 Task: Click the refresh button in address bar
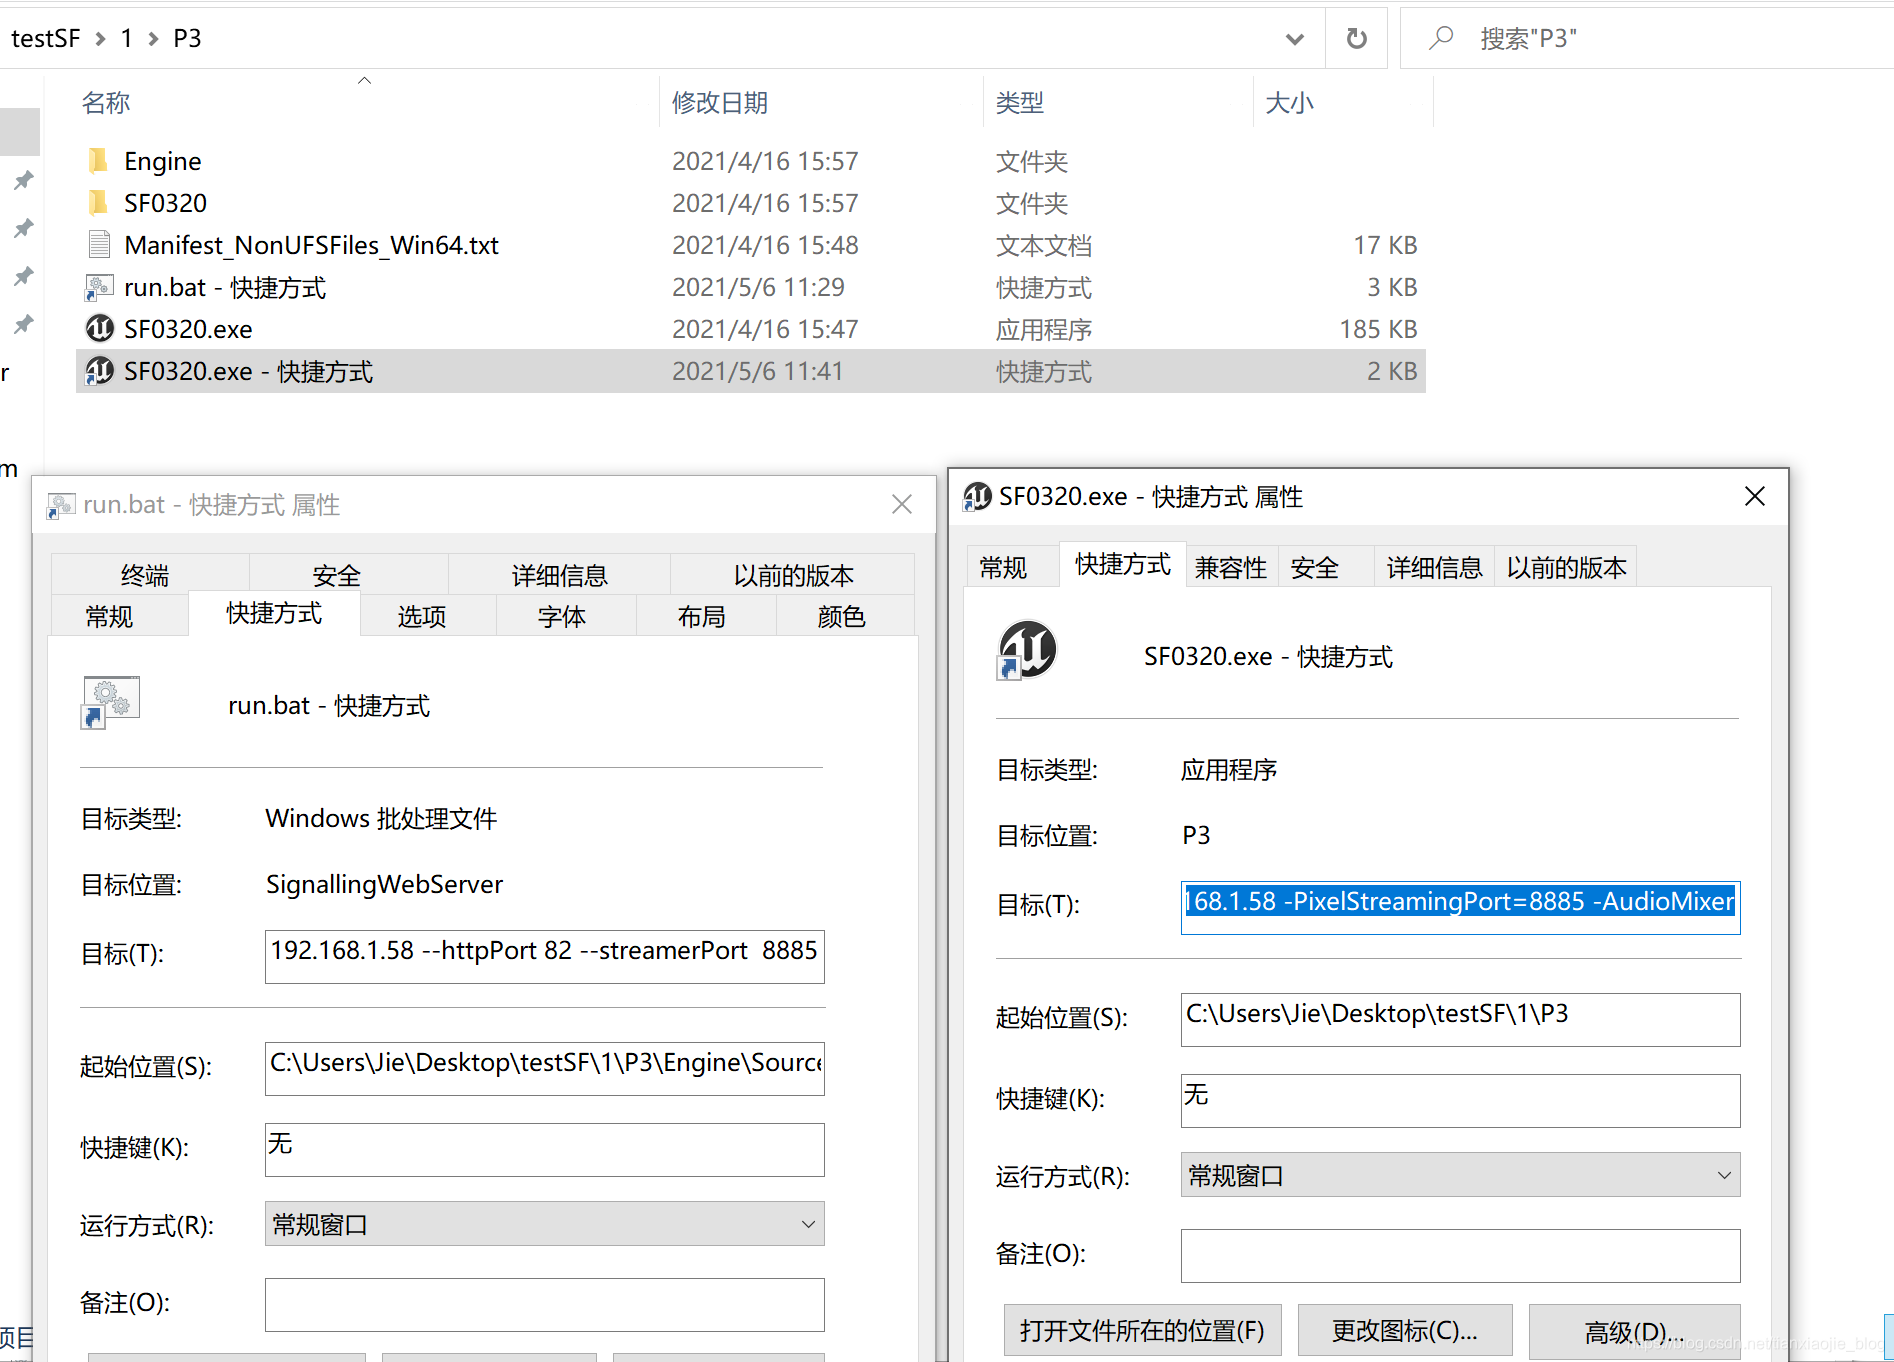tap(1356, 38)
